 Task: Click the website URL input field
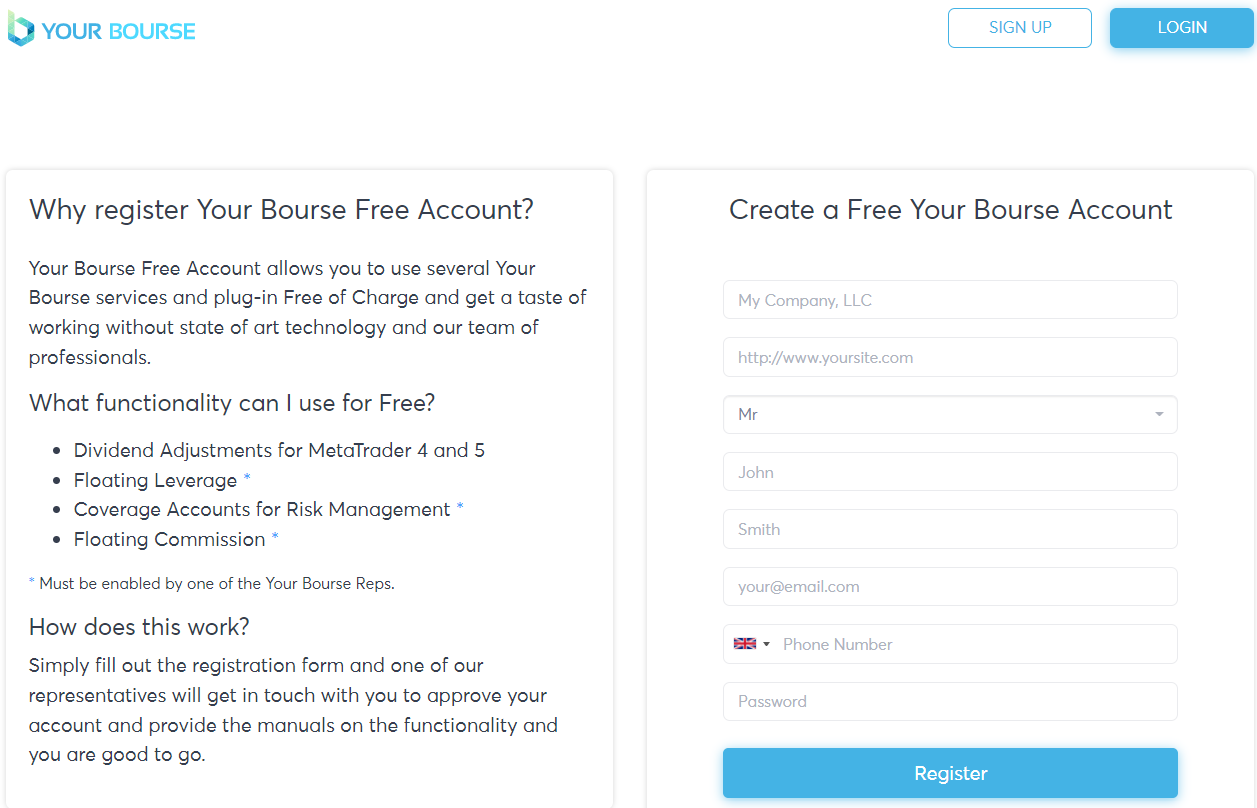click(x=950, y=357)
